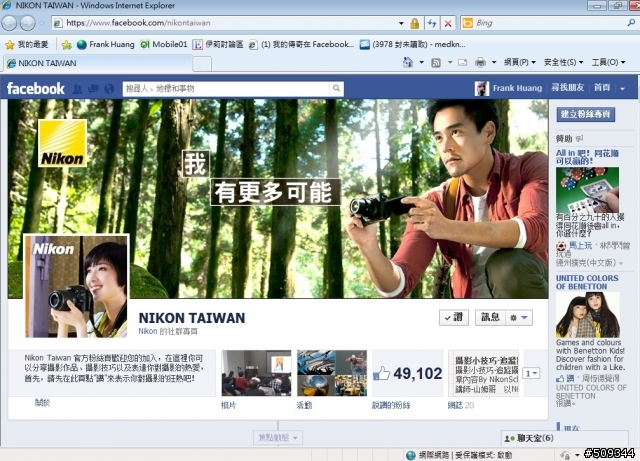
Task: Open the 聊天室(6) chat bar
Action: click(x=564, y=438)
